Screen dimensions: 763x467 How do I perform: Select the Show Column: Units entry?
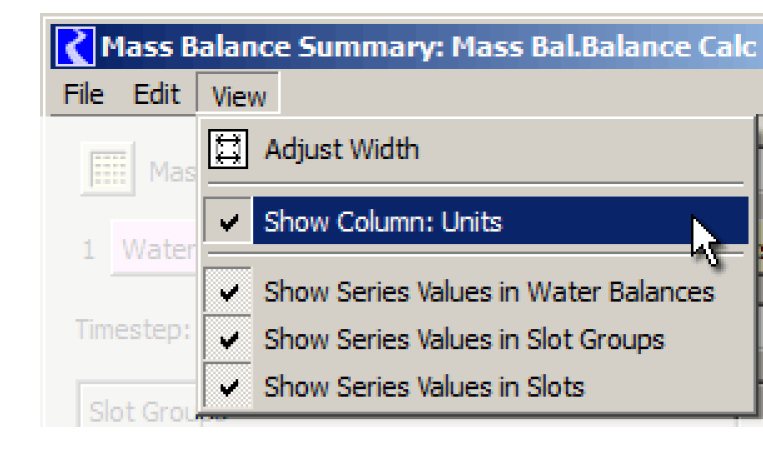(x=382, y=222)
